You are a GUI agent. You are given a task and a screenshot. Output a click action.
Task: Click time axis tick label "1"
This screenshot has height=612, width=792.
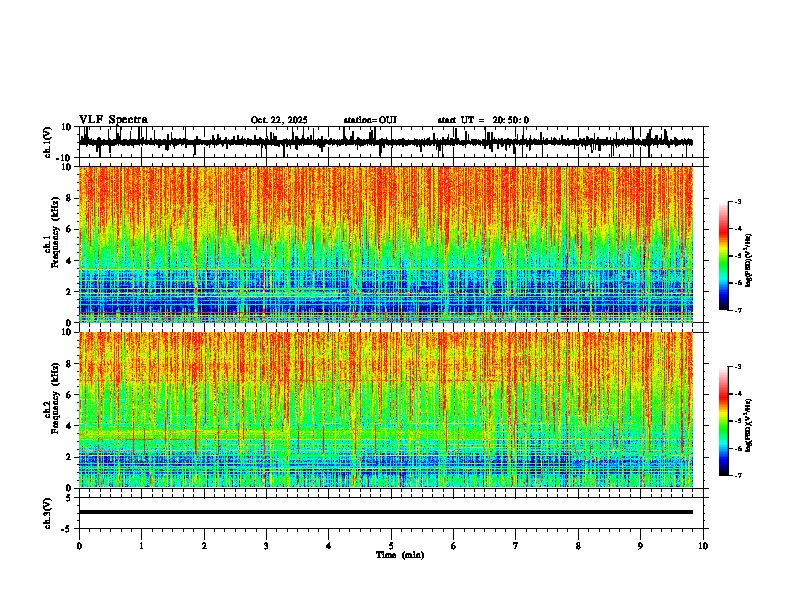pos(141,546)
